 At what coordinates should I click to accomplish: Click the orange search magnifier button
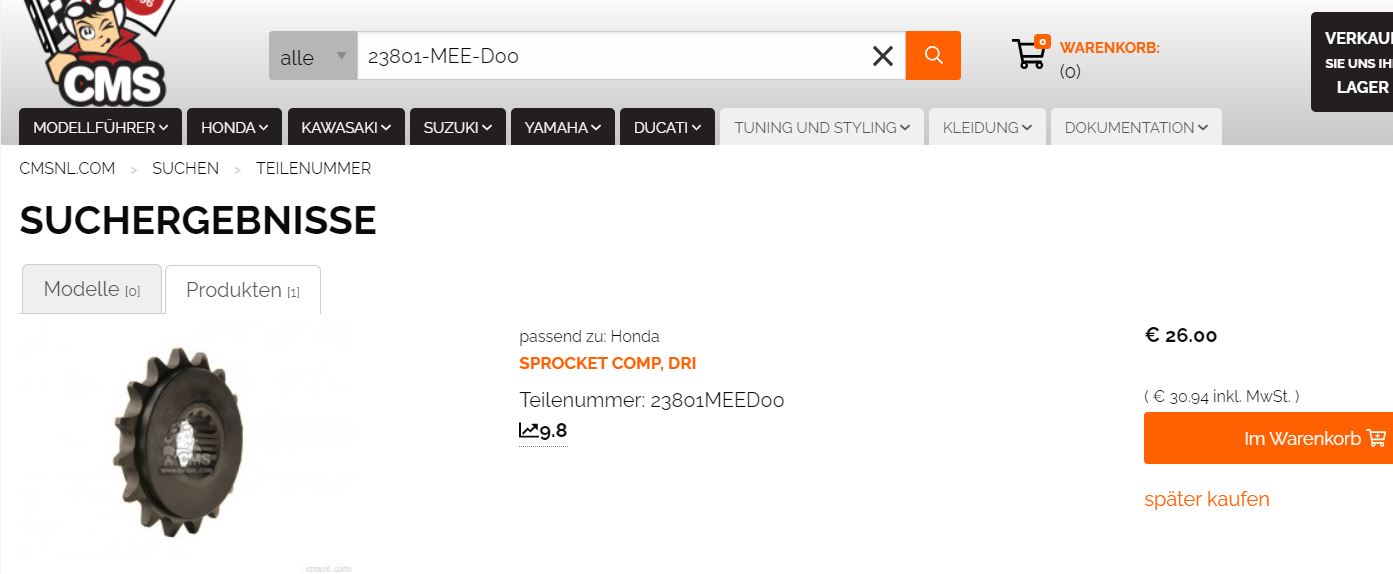[x=933, y=56]
